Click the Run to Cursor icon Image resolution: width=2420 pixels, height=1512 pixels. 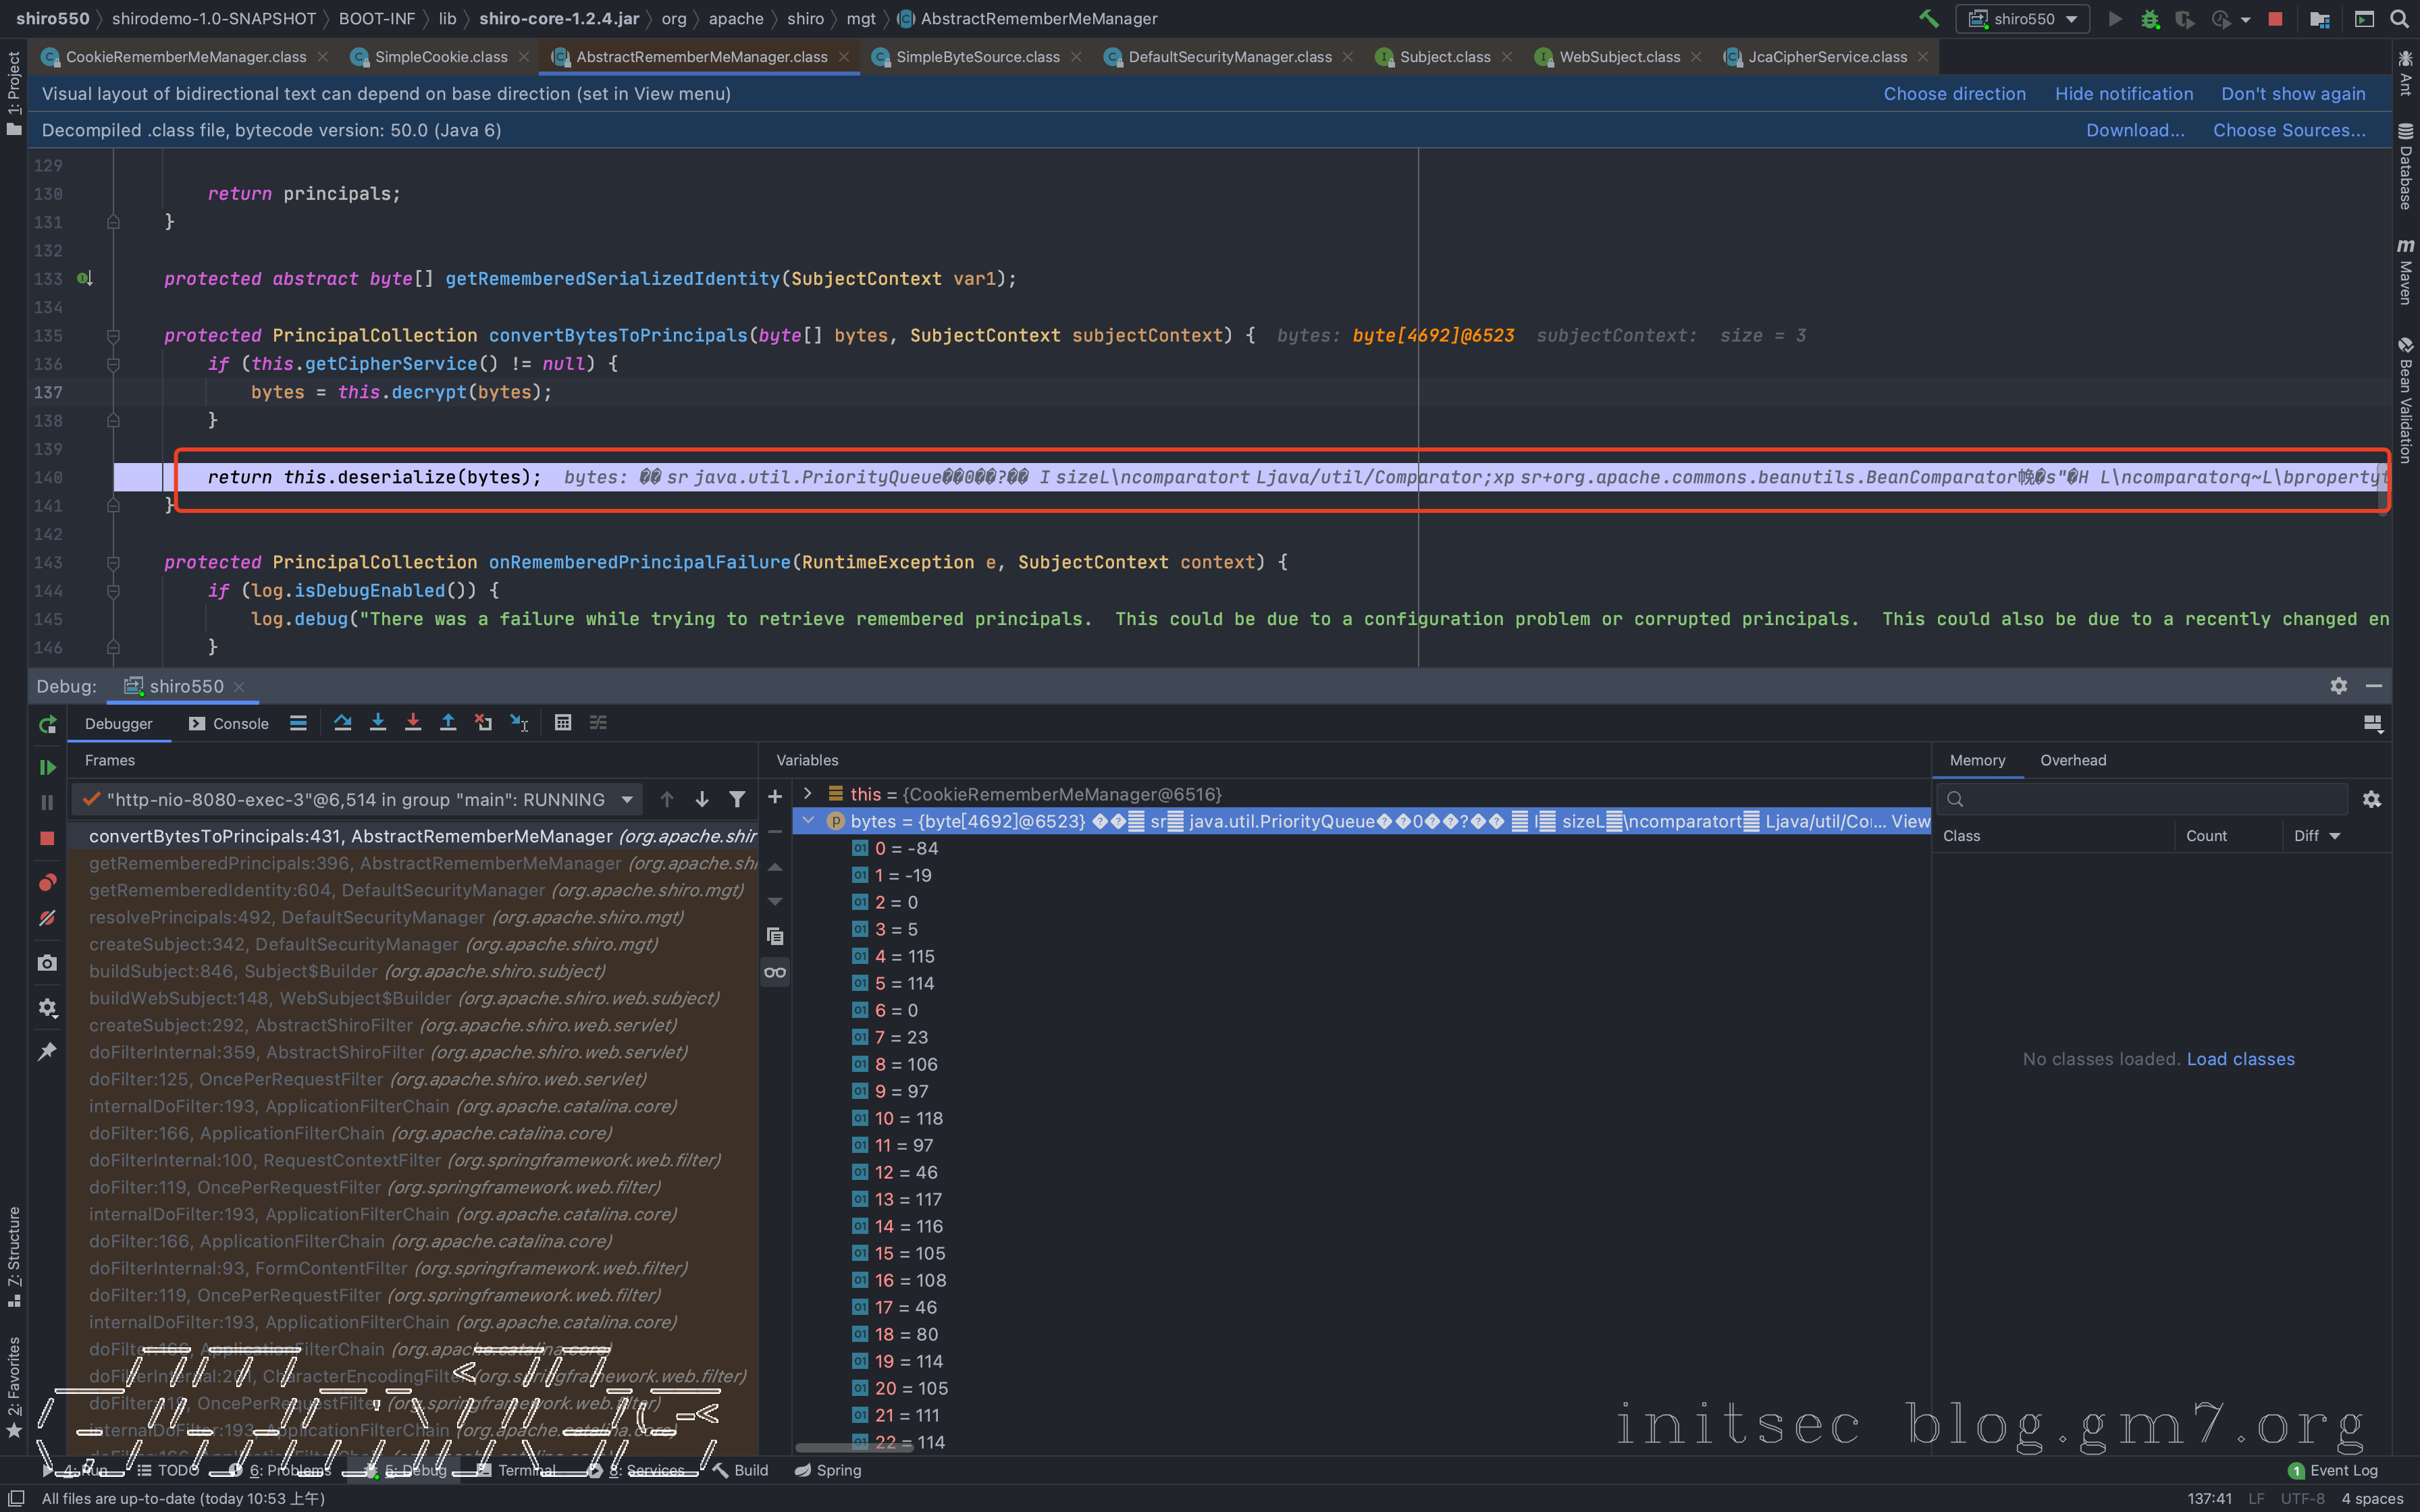click(519, 723)
